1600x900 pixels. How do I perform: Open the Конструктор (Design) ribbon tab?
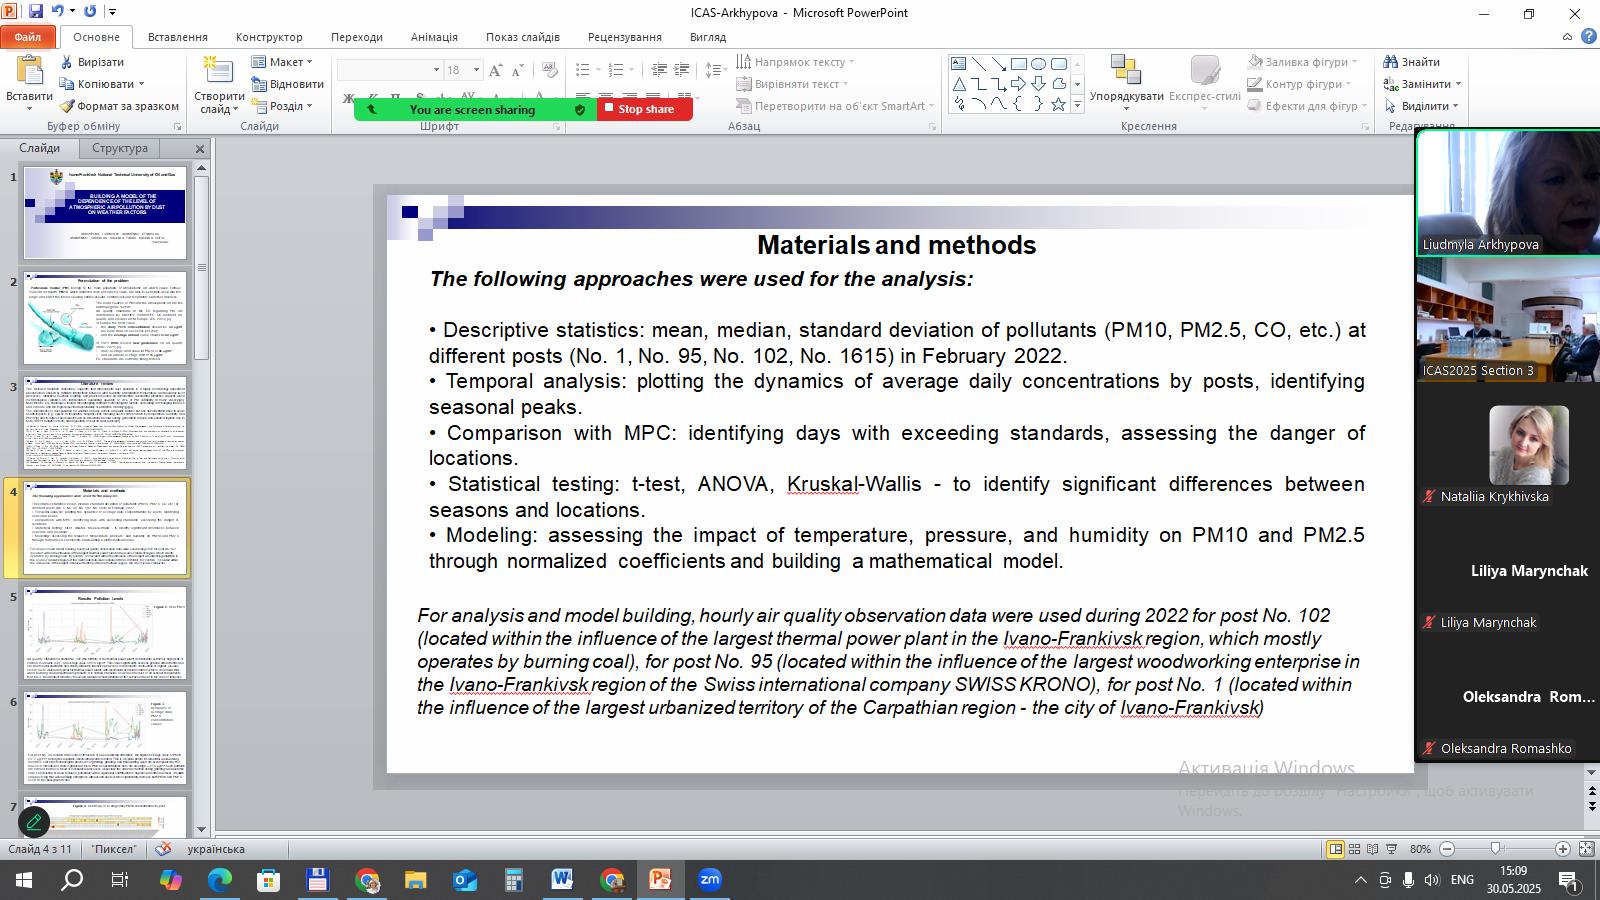point(269,37)
